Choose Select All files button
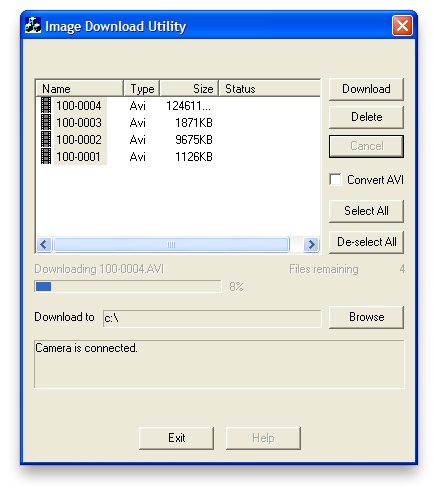Image resolution: width=438 pixels, height=495 pixels. click(366, 211)
